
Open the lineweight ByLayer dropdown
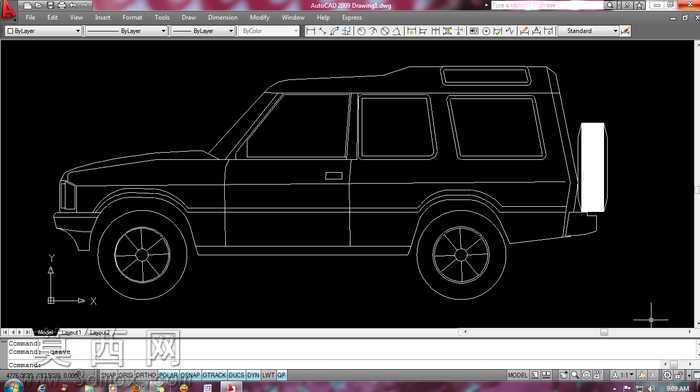pyautogui.click(x=203, y=31)
